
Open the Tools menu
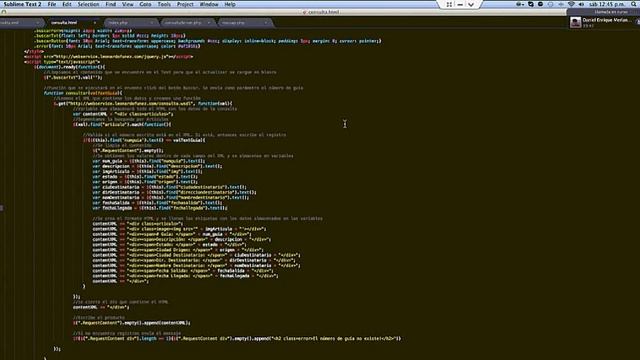click(x=164, y=4)
